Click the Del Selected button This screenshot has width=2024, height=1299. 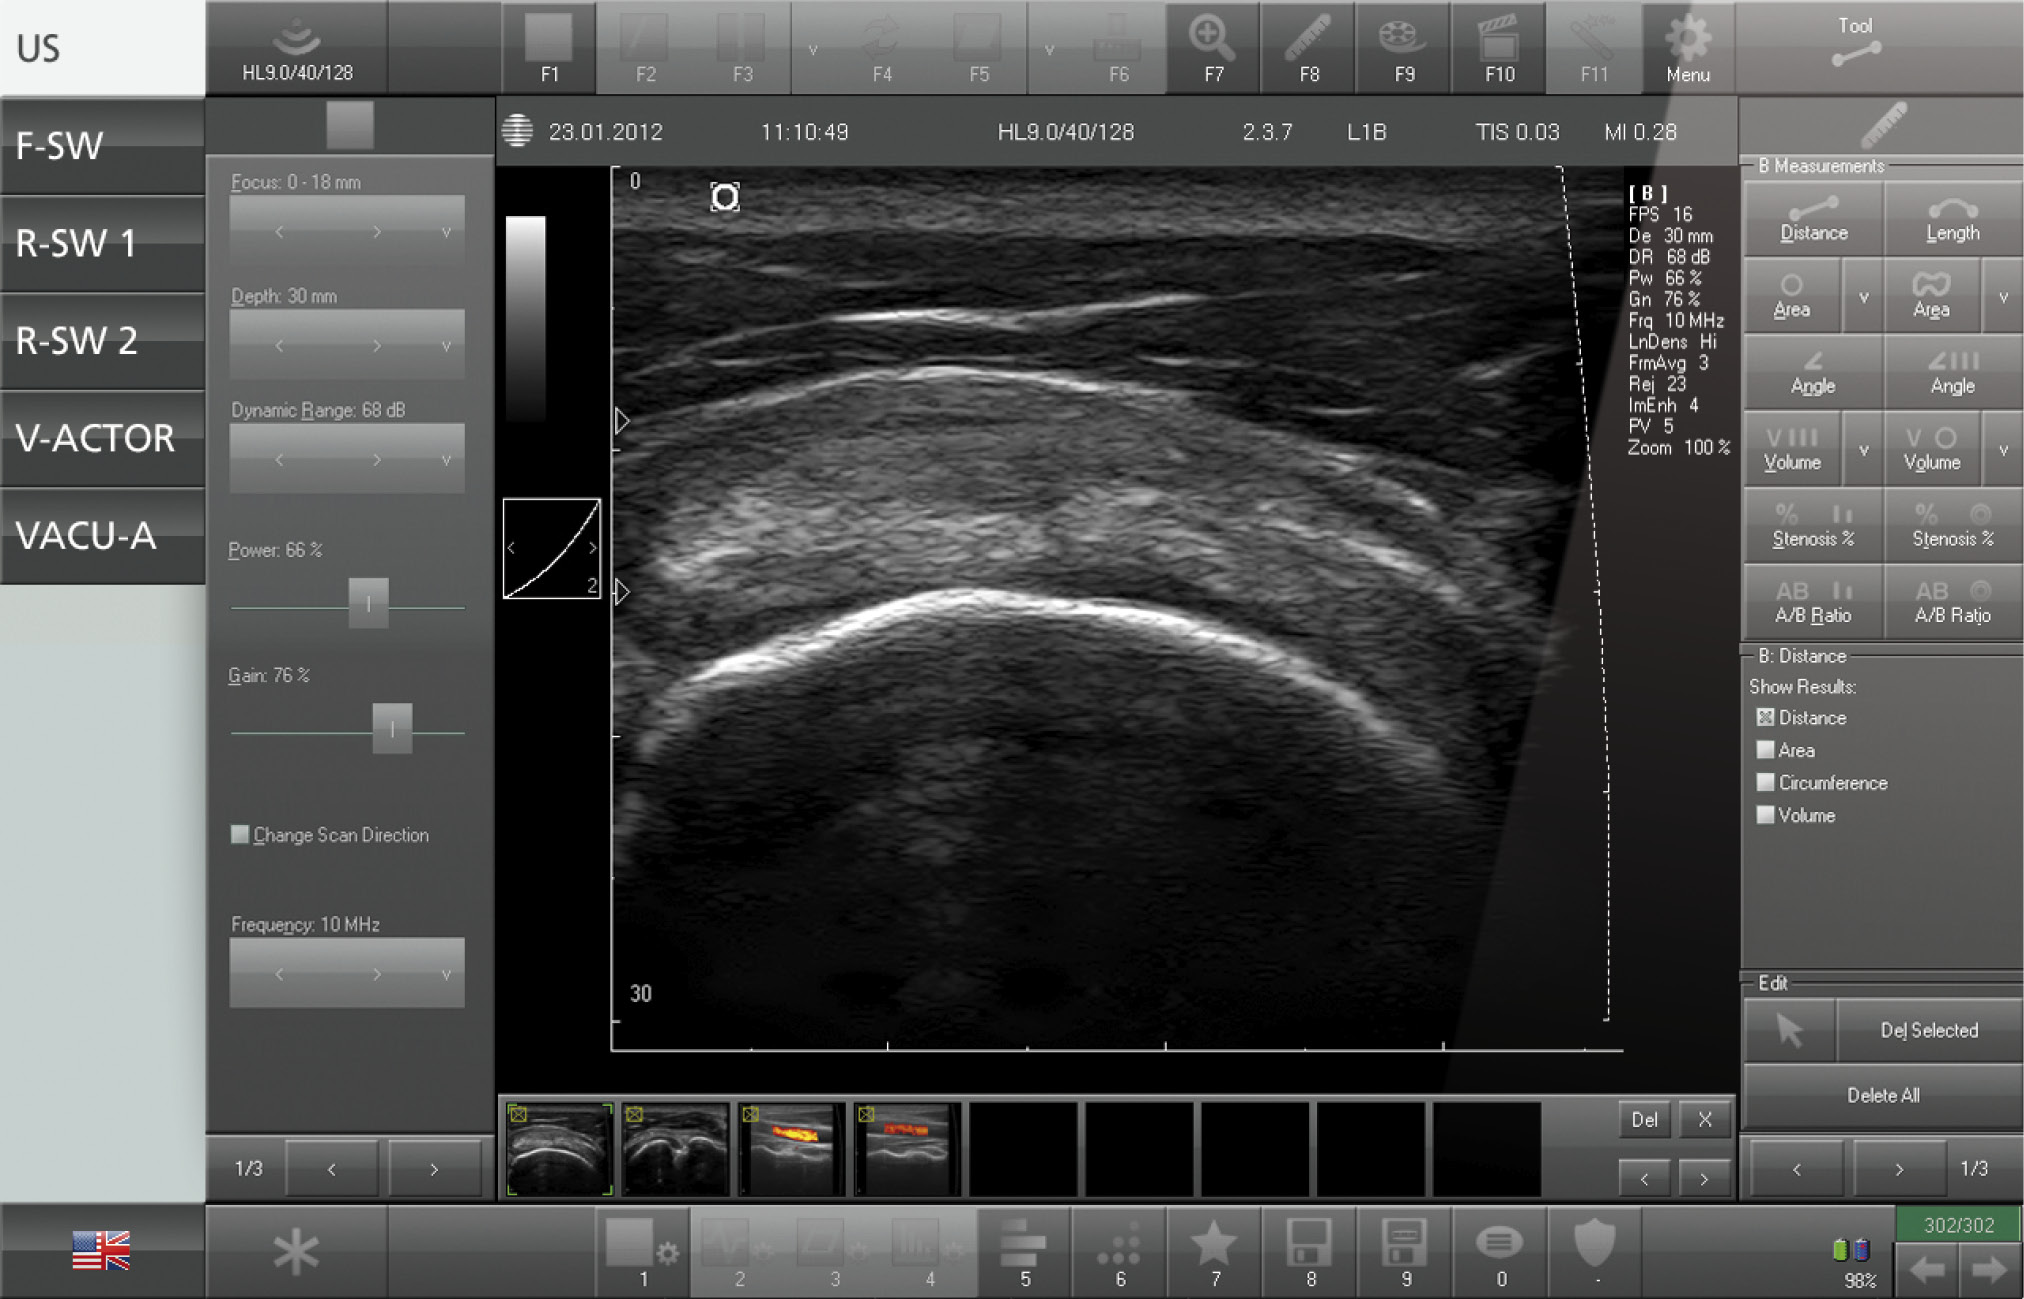1928,1030
